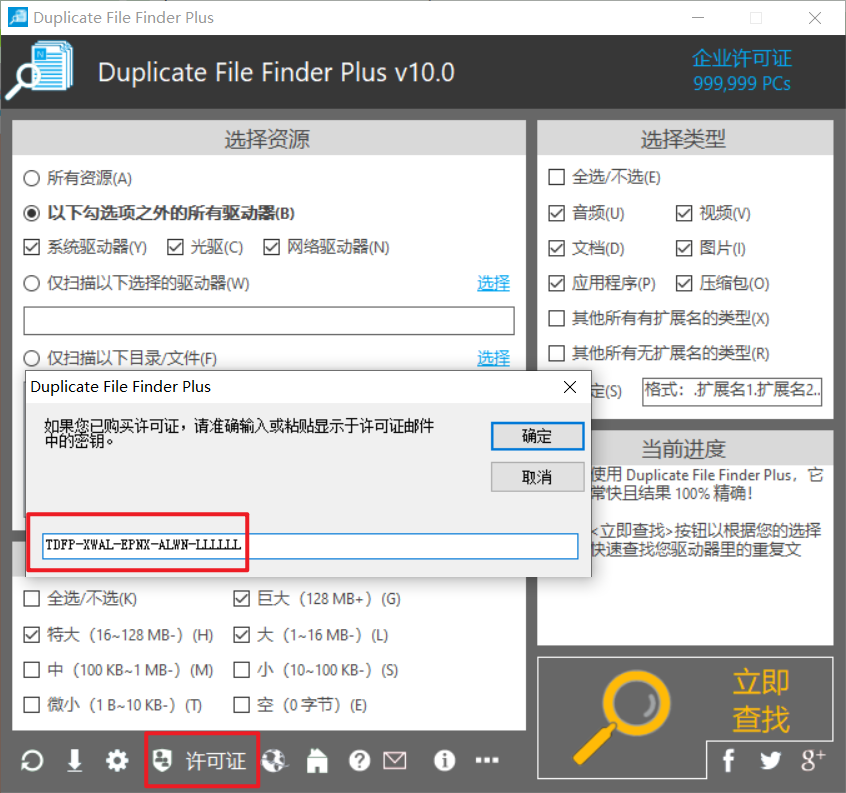The width and height of the screenshot is (846, 793).
Task: Close the main application window
Action: click(x=815, y=18)
